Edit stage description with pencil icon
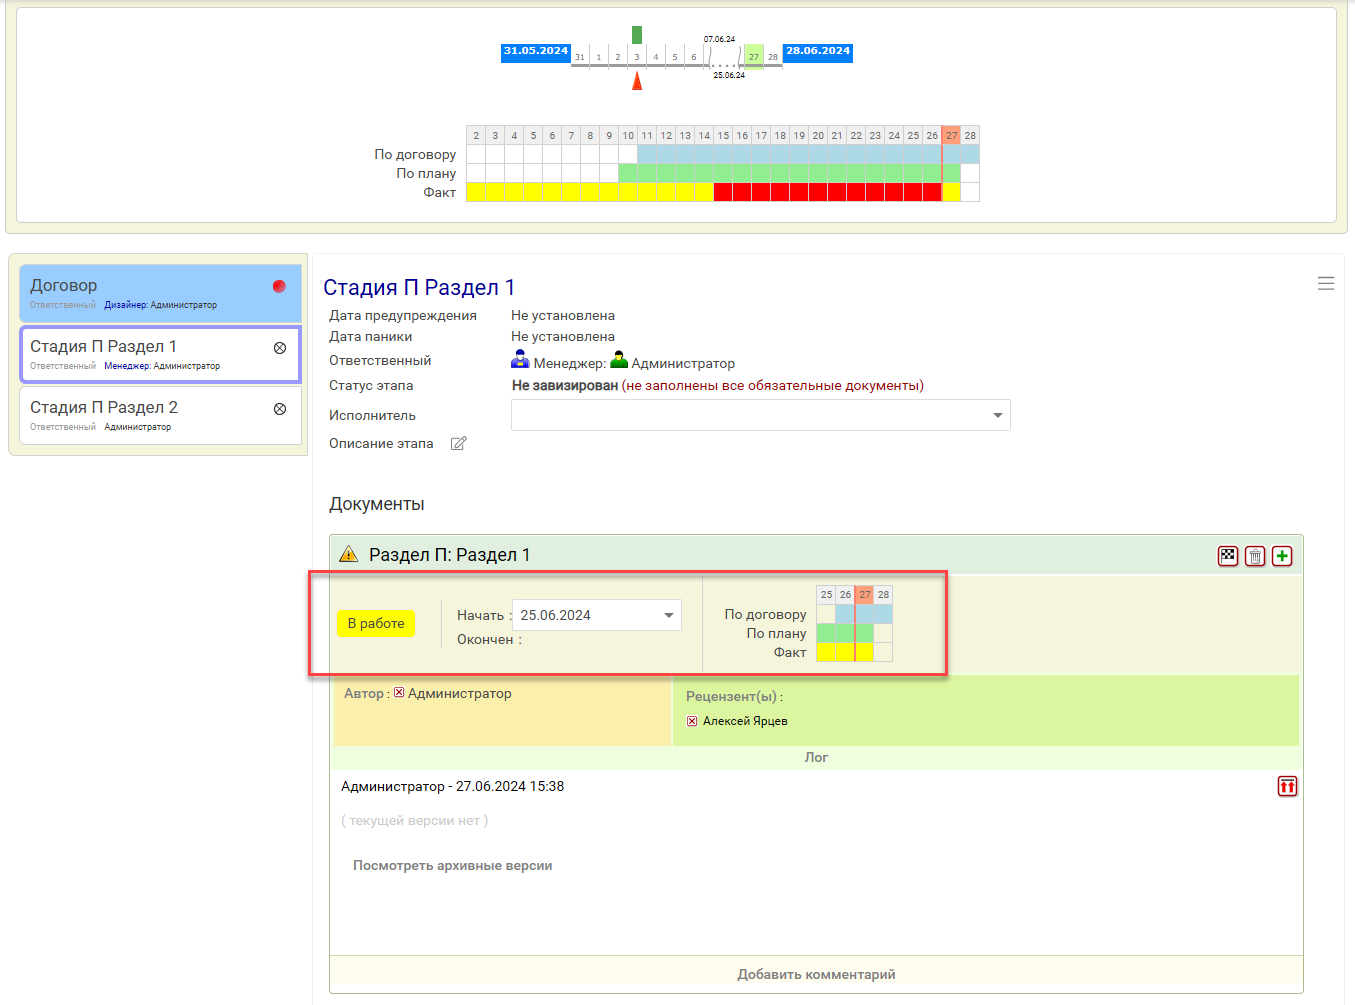Viewport: 1355px width, 1005px height. coord(458,443)
